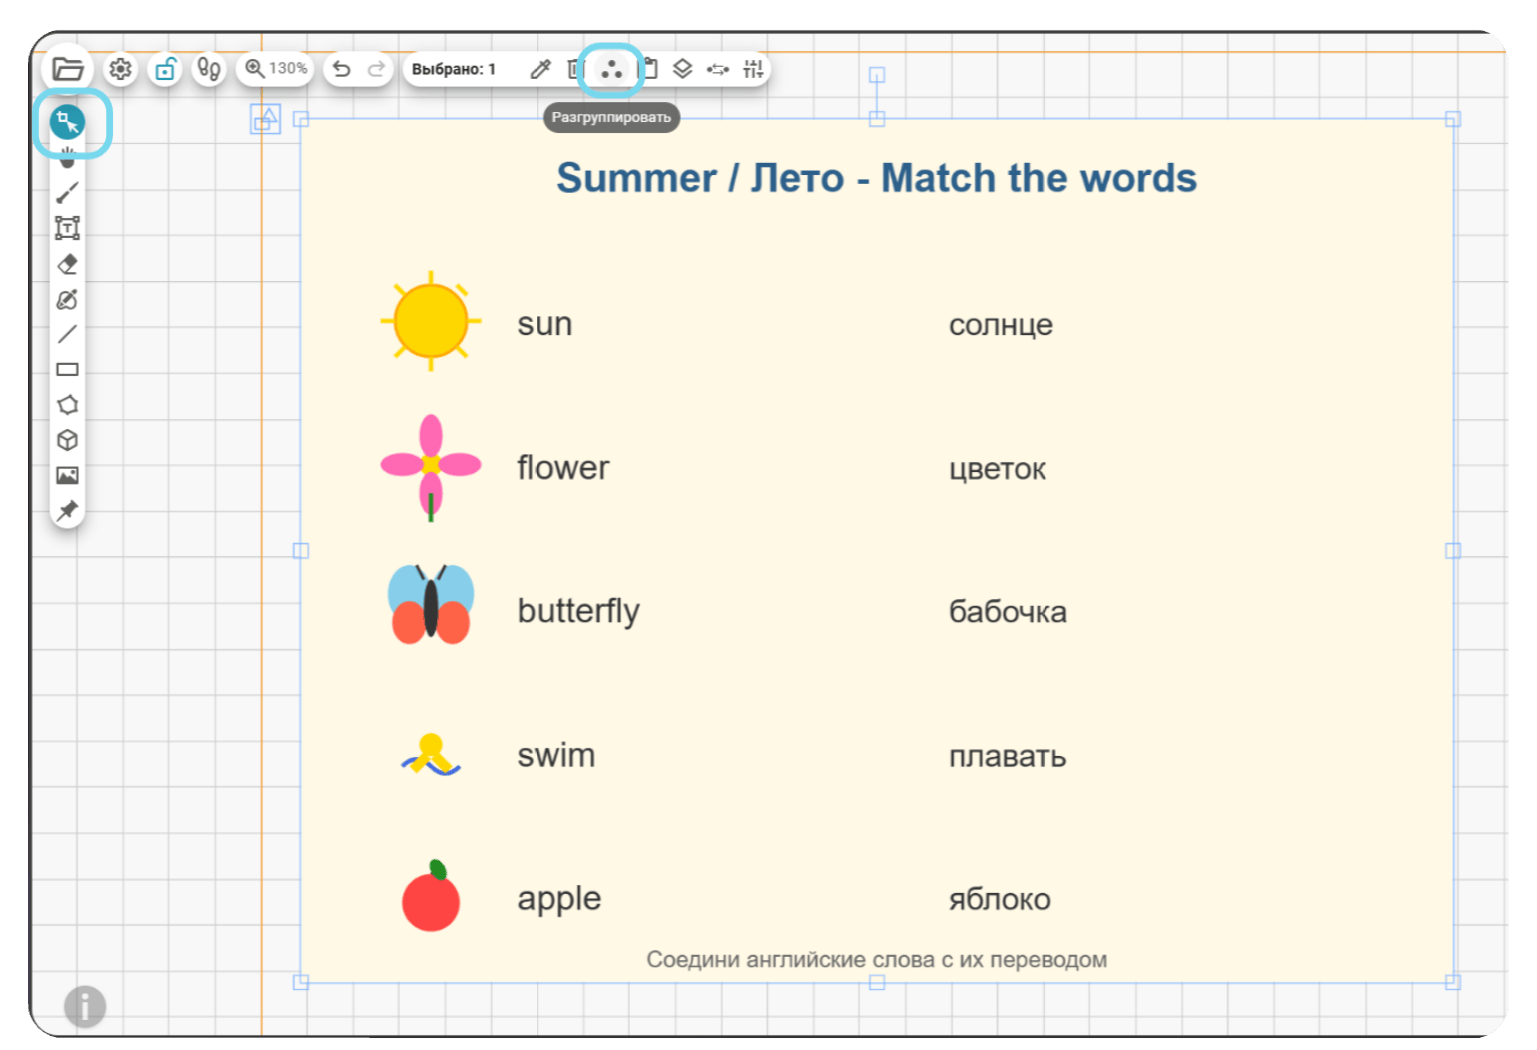Click the Разгруппировать ungroup icon
Screen dimensions: 1537x1050
coord(611,69)
